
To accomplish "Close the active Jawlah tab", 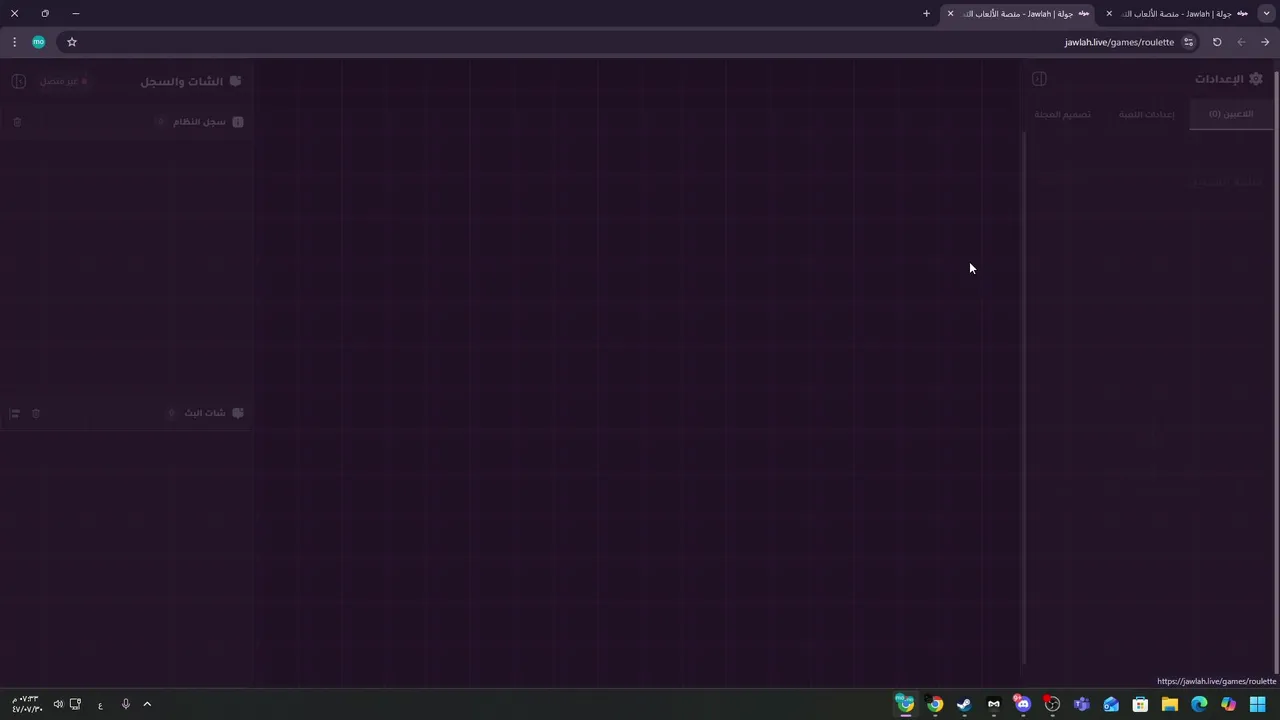I will (950, 14).
